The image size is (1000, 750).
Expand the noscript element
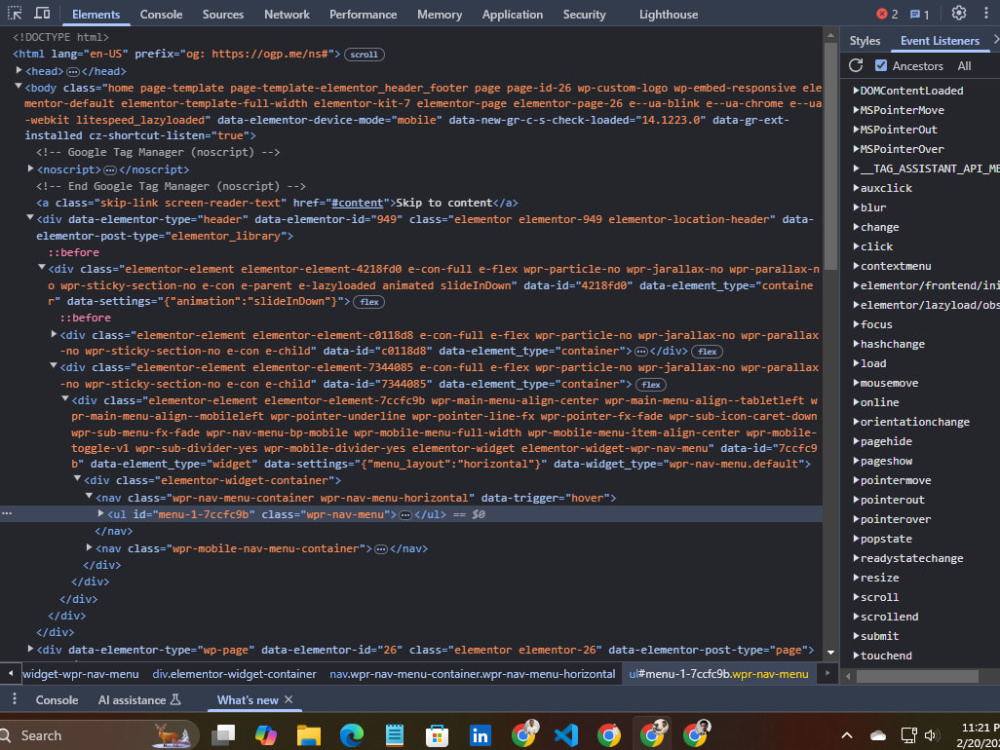pyautogui.click(x=31, y=168)
